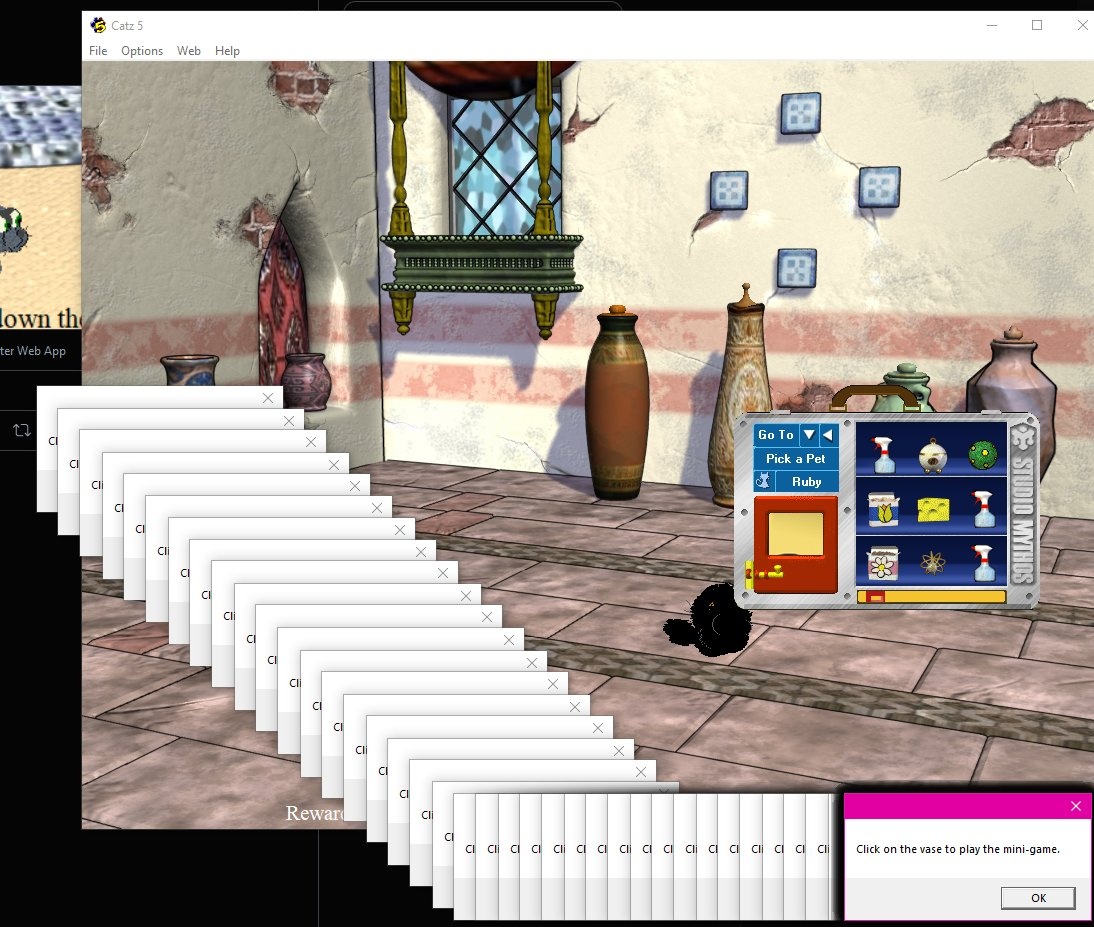
Task: Click the Studio Mythos logo on case
Action: (1023, 504)
